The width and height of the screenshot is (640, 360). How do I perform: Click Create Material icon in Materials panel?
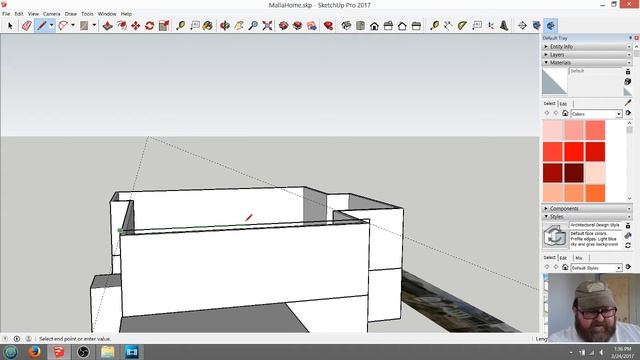[x=628, y=82]
